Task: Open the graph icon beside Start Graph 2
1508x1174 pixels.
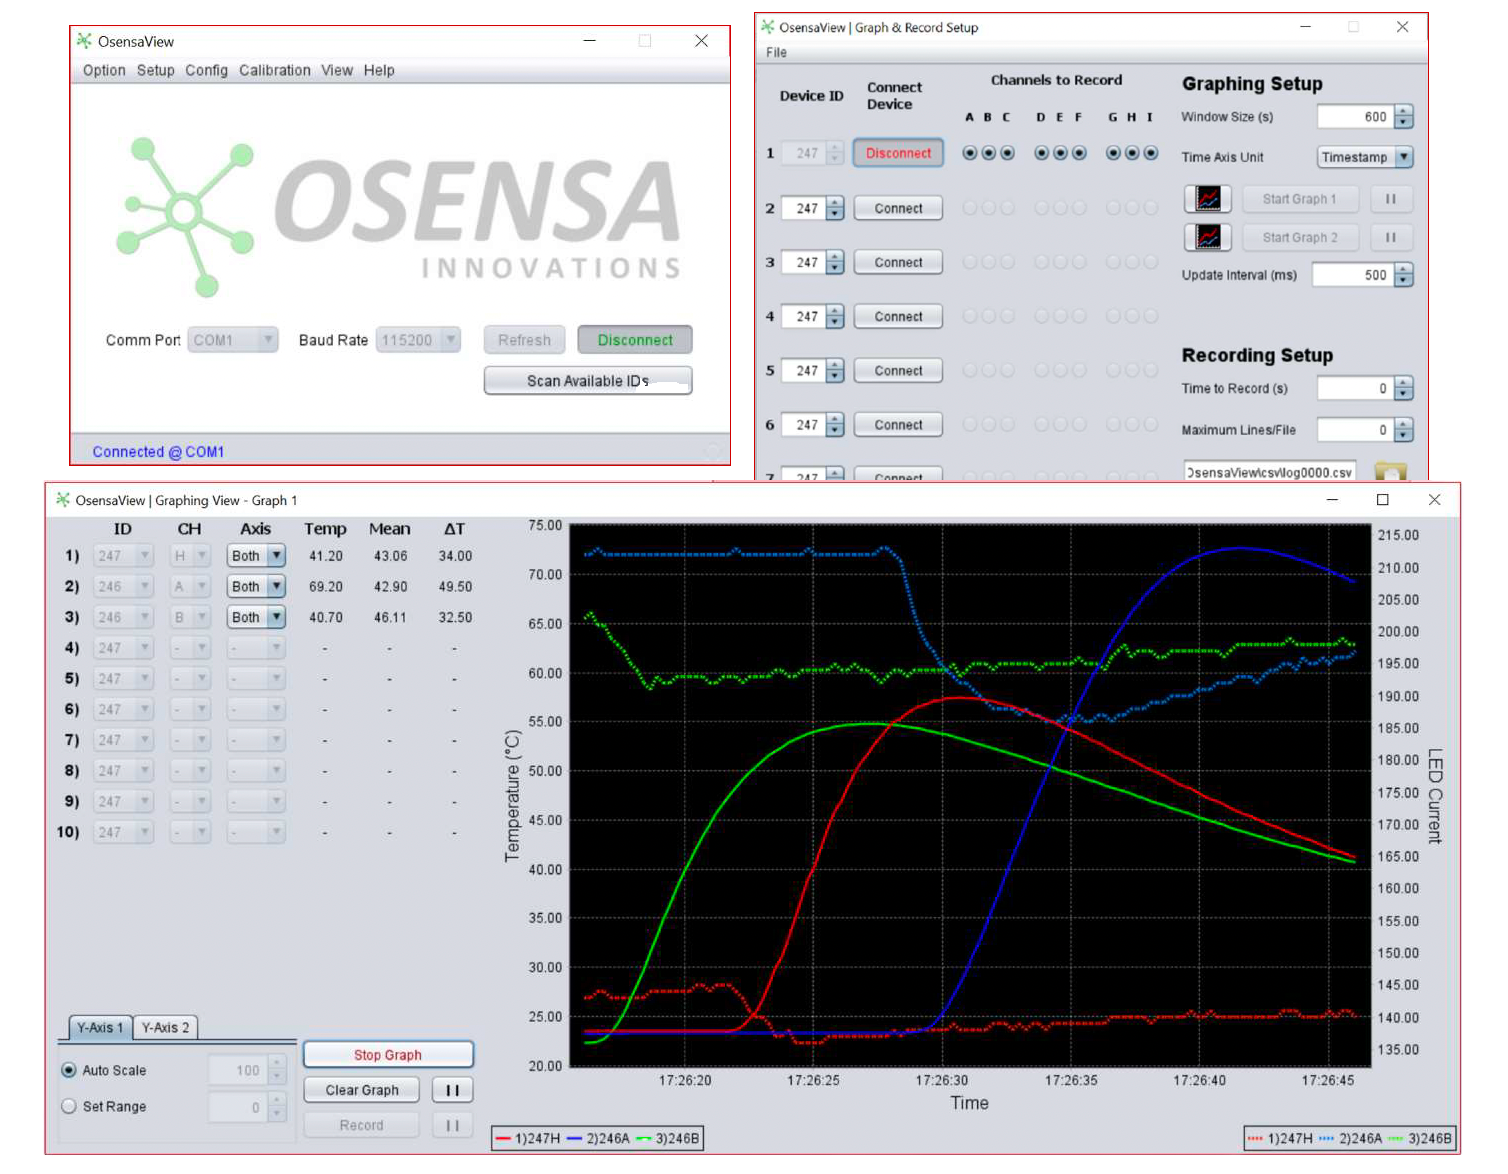Action: 1207,237
